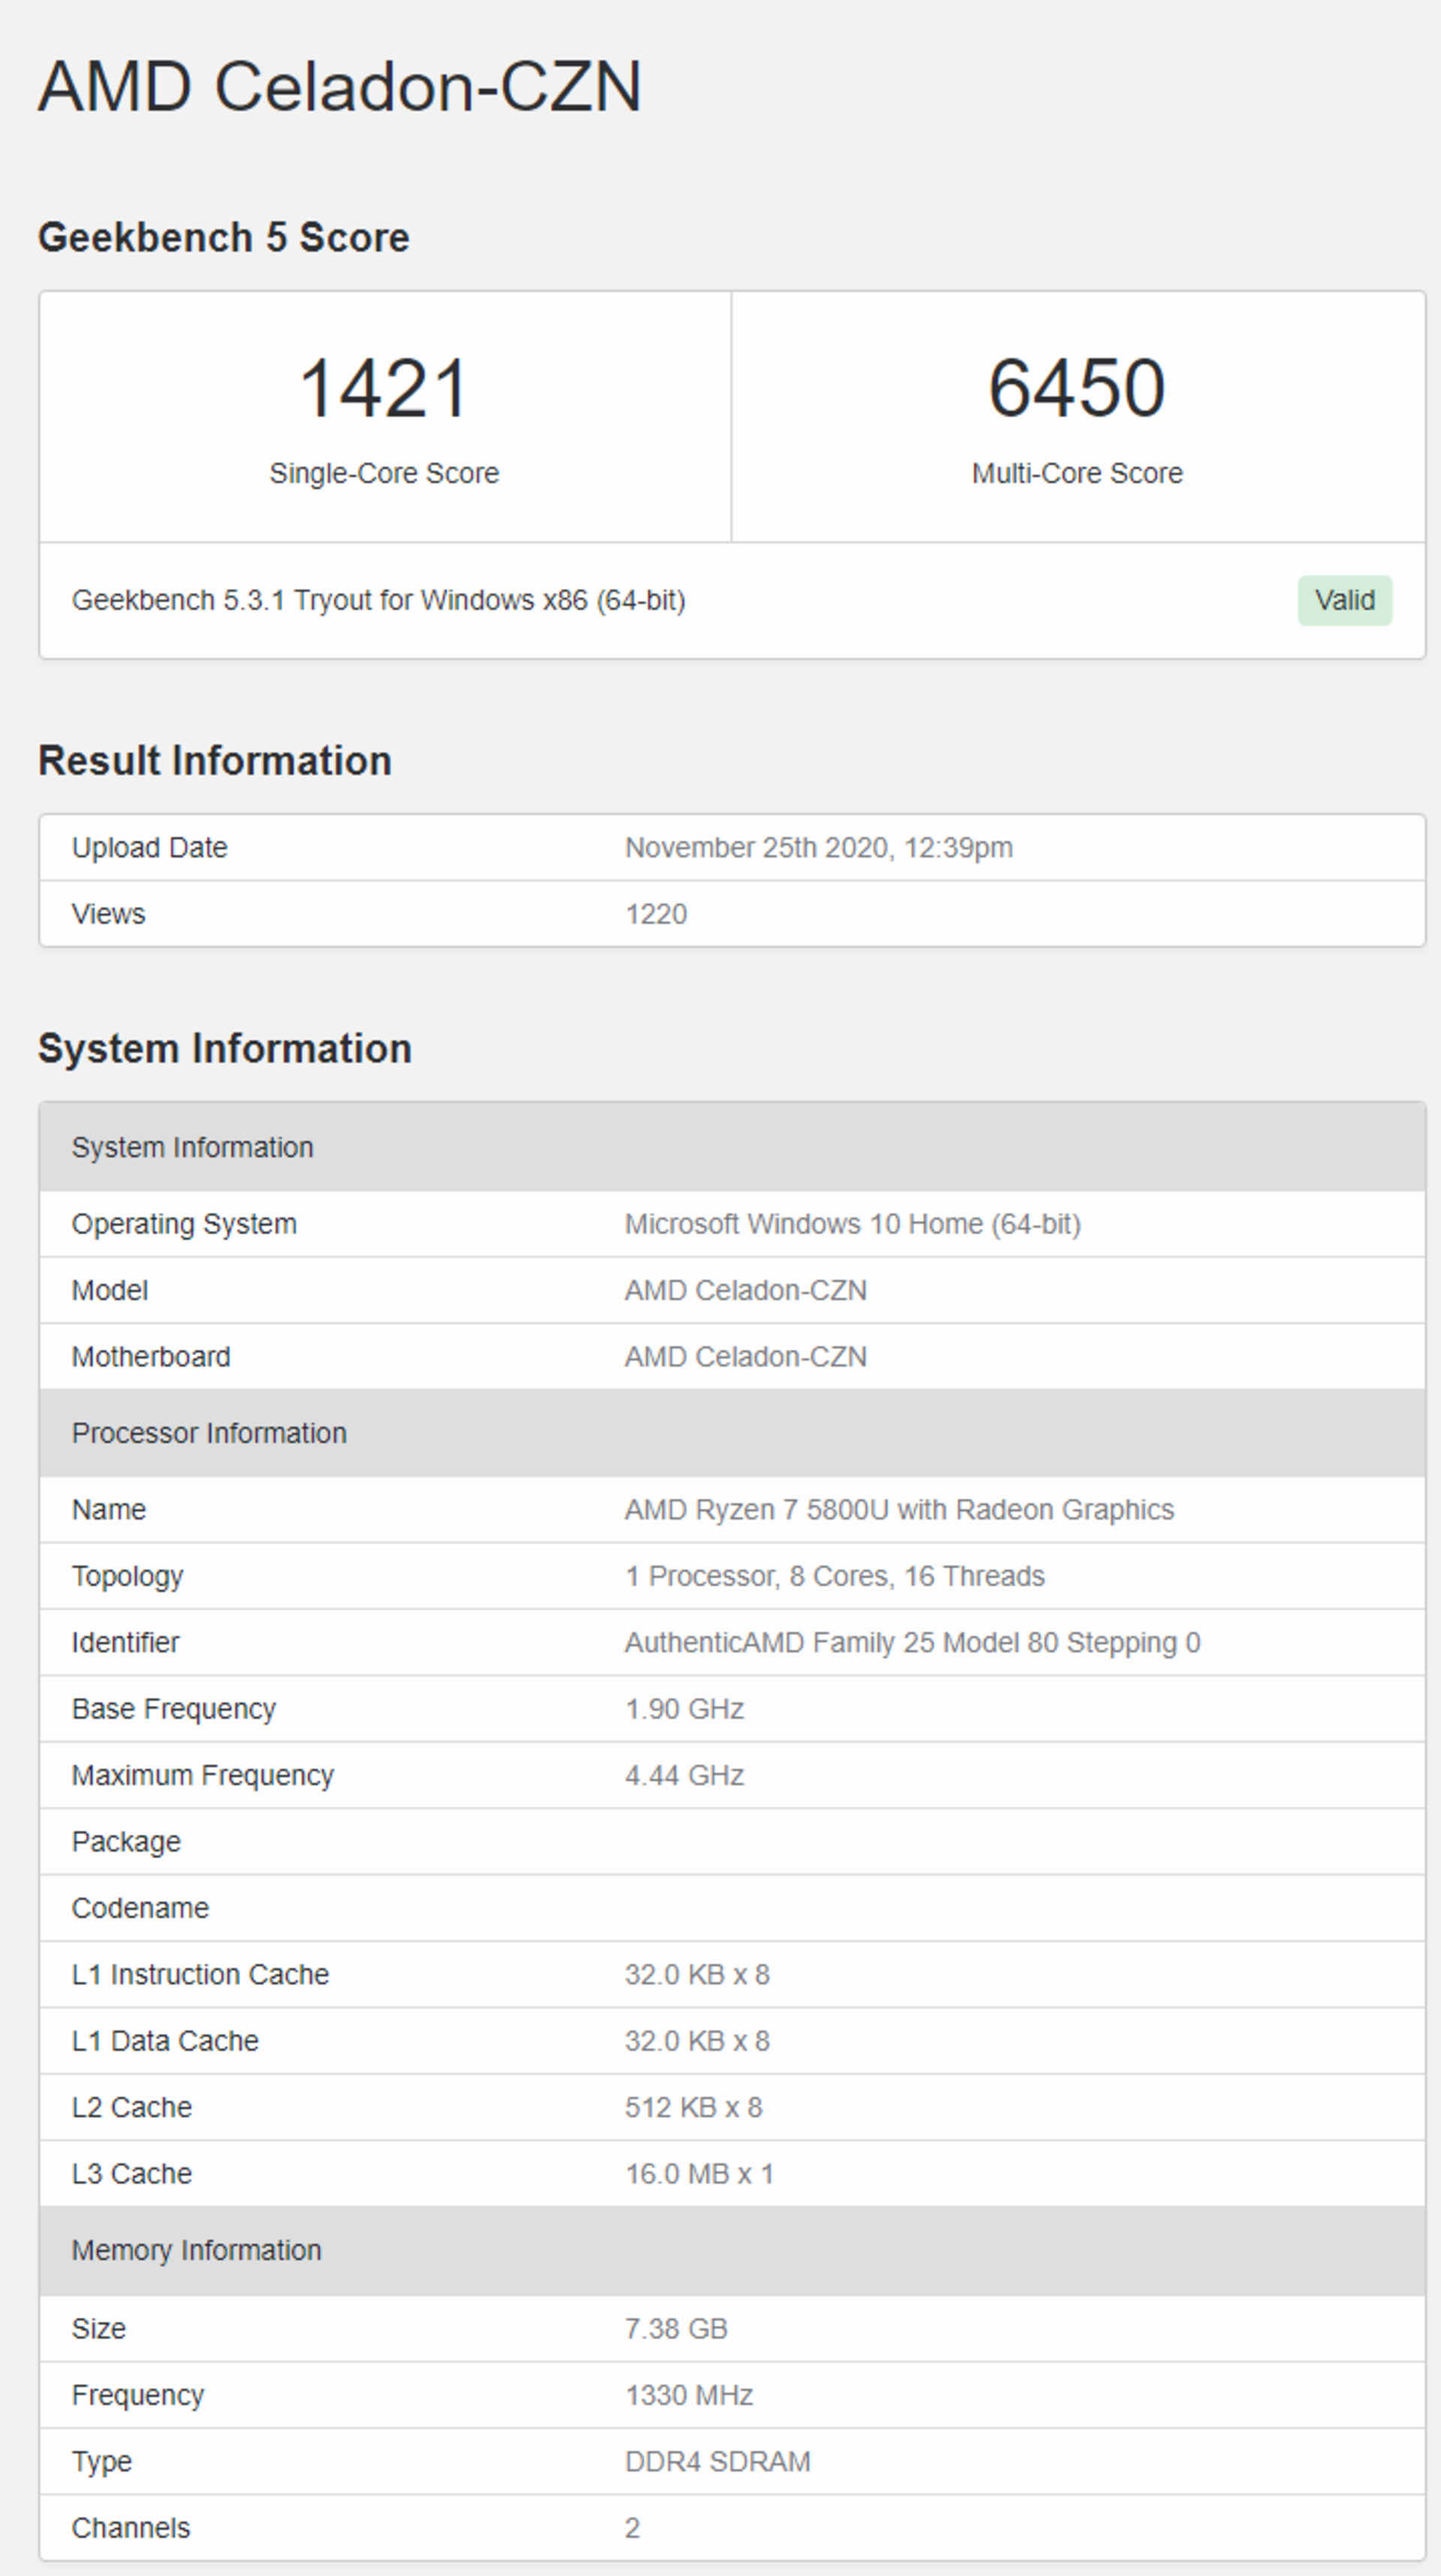Click the L3 Cache label

tap(132, 2174)
